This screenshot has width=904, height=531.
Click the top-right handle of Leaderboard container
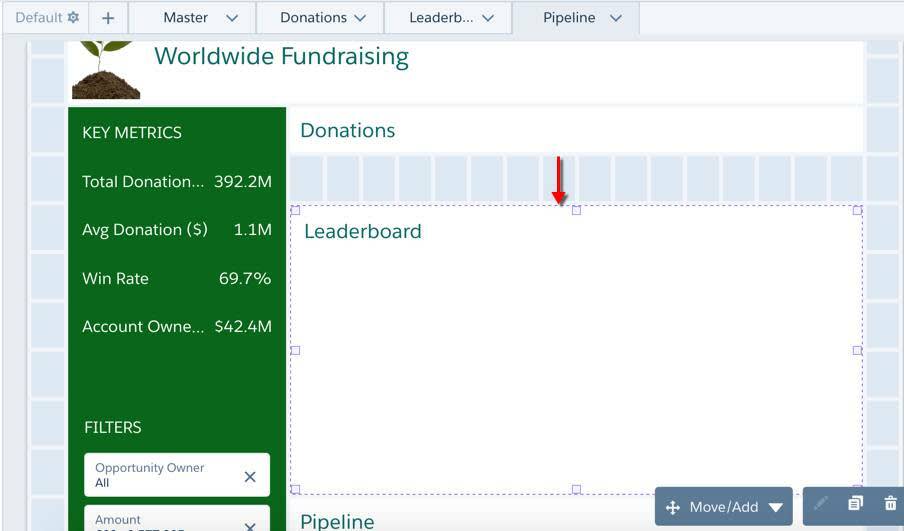pyautogui.click(x=857, y=210)
